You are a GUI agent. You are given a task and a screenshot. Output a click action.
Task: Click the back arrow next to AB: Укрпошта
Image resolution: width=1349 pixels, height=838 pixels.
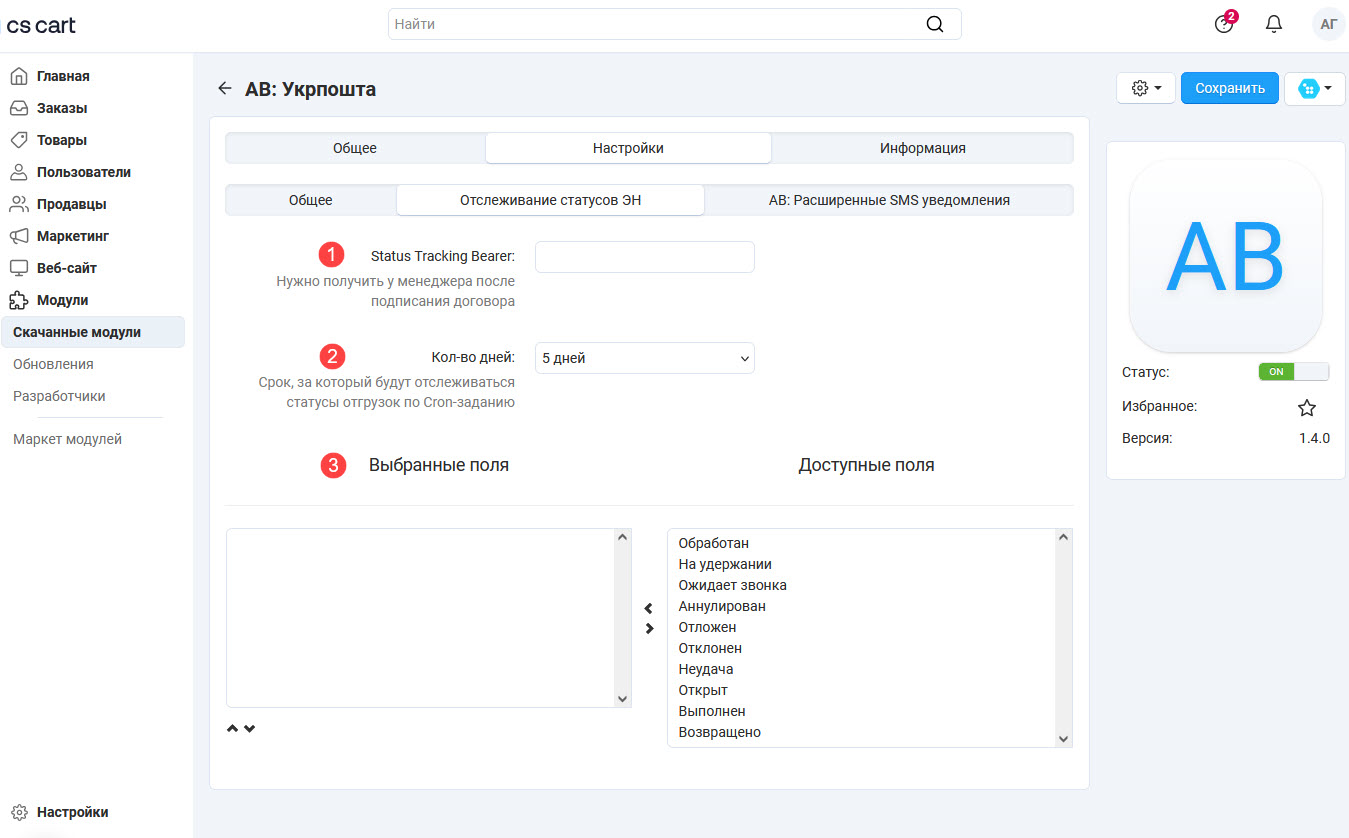[224, 89]
